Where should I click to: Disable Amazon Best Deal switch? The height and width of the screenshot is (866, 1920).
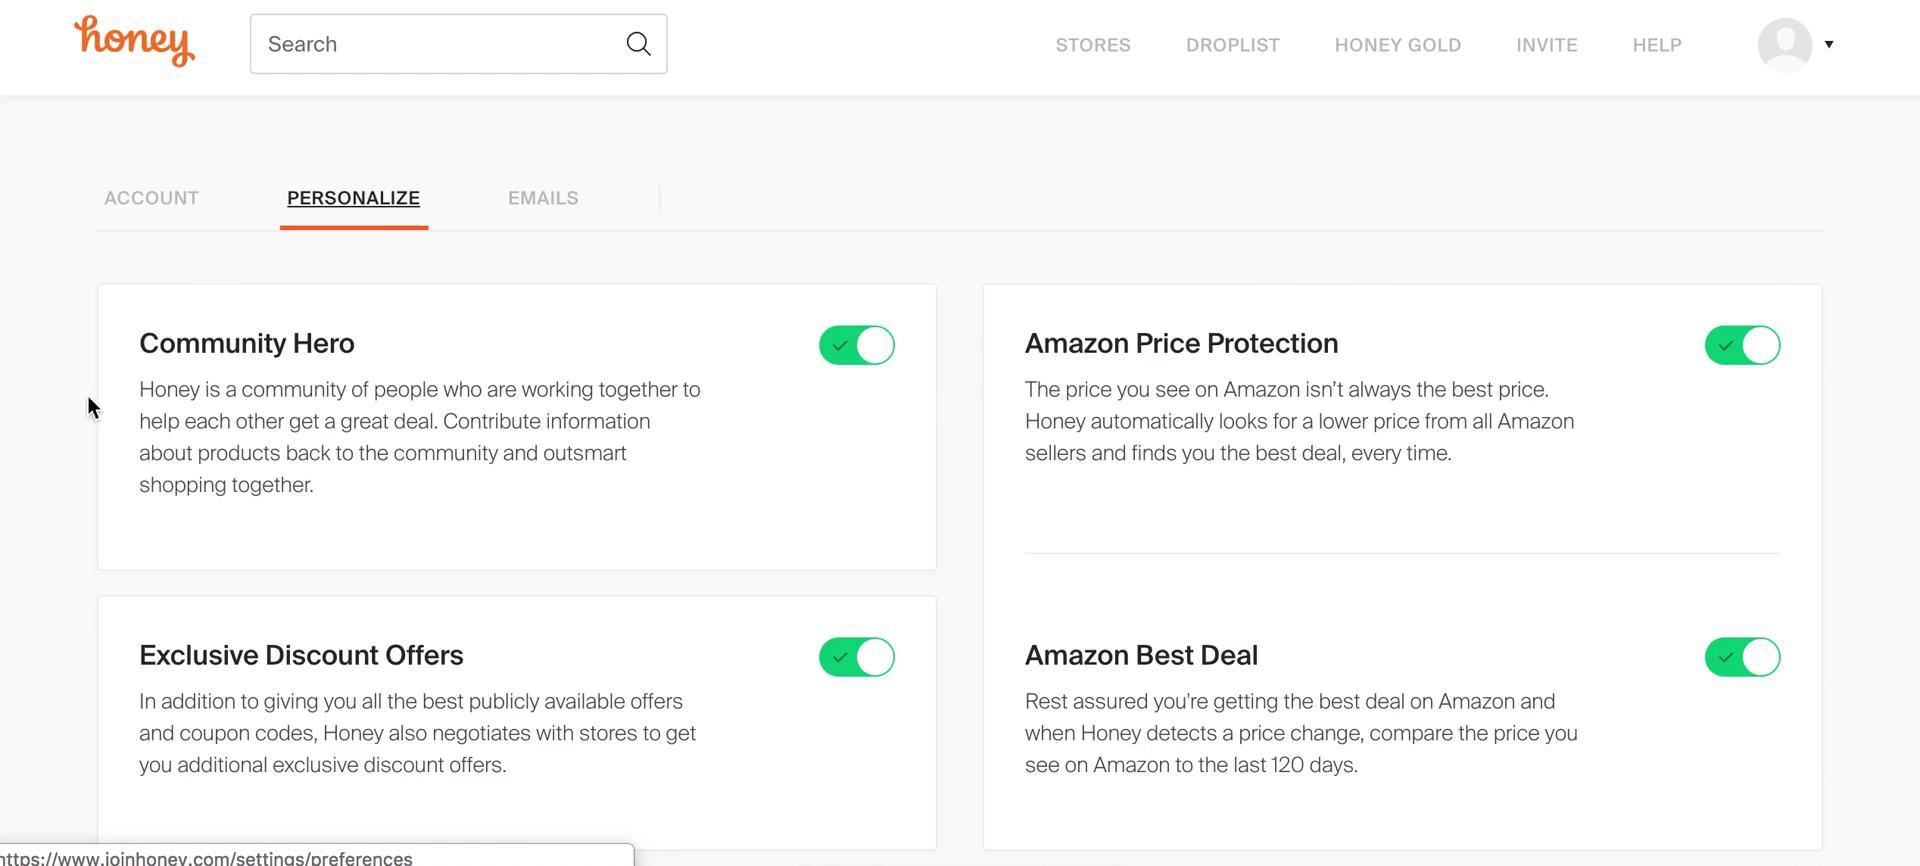1742,657
